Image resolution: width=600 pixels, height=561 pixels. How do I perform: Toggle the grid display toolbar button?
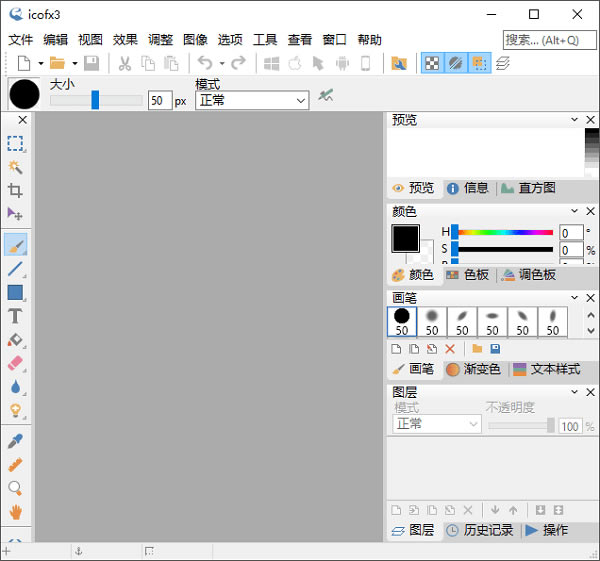(x=479, y=63)
